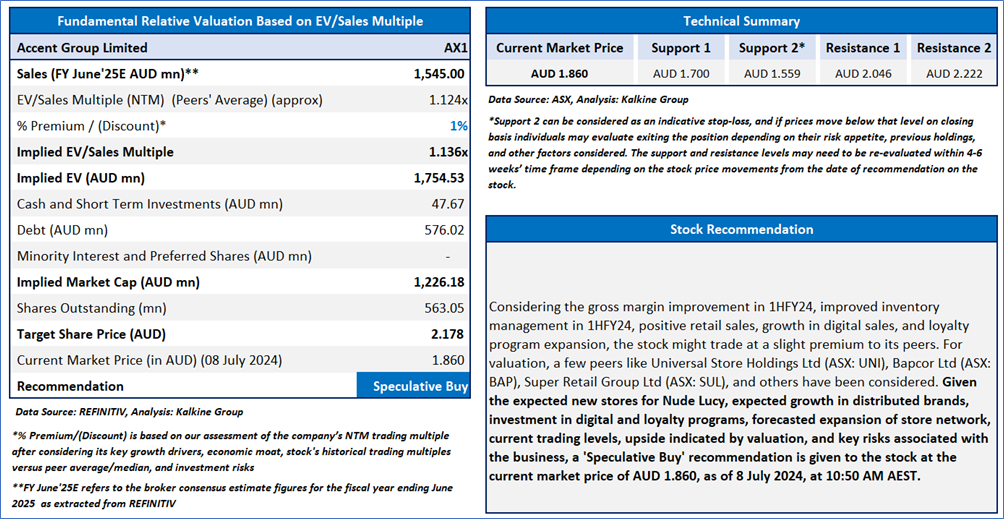Click the implied EV value '1,754.53'

(439, 178)
